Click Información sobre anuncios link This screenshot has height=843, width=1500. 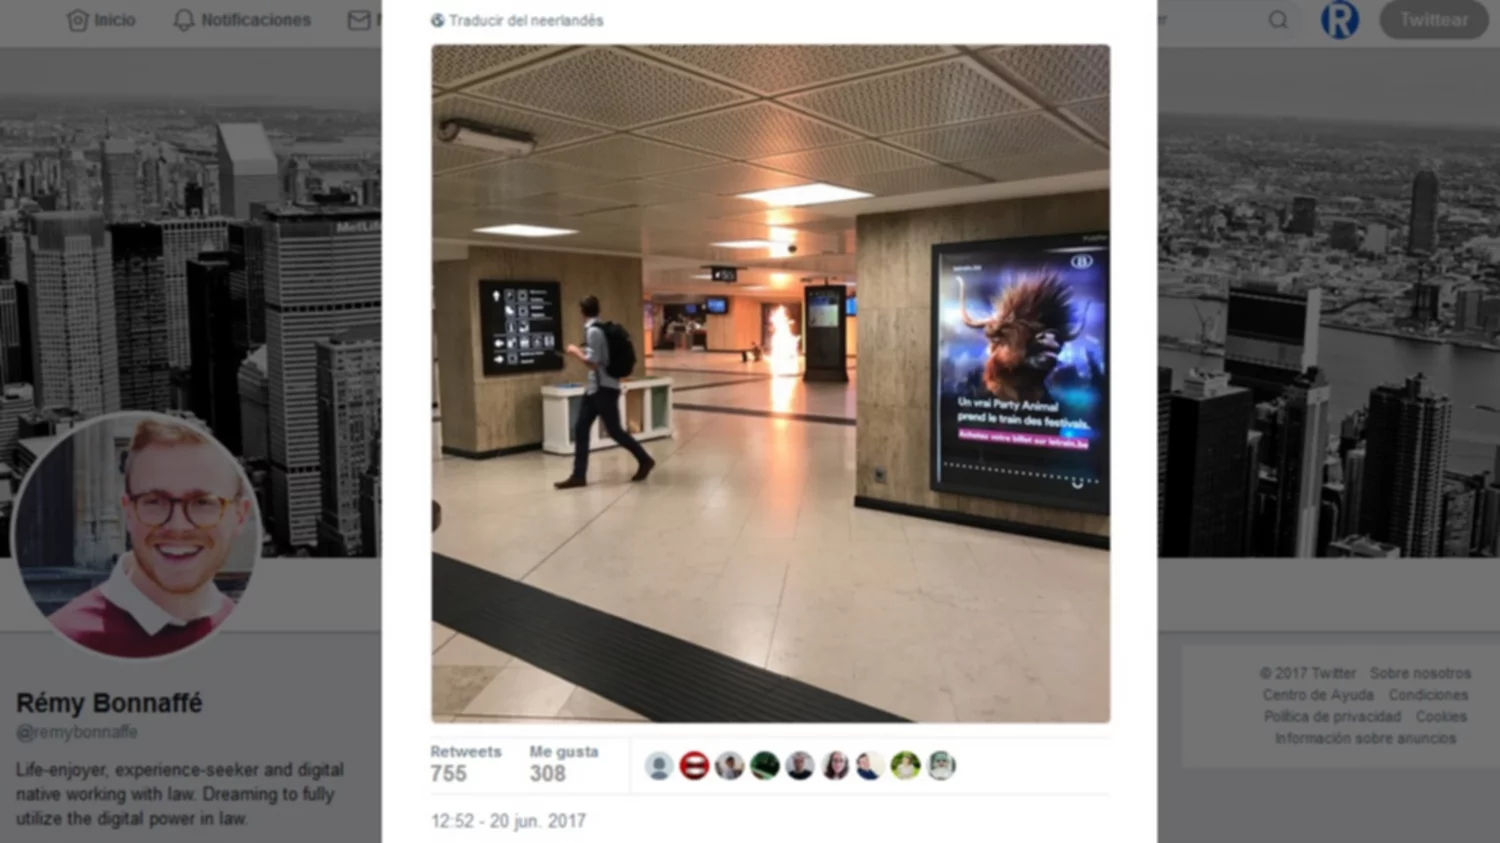[x=1365, y=739]
